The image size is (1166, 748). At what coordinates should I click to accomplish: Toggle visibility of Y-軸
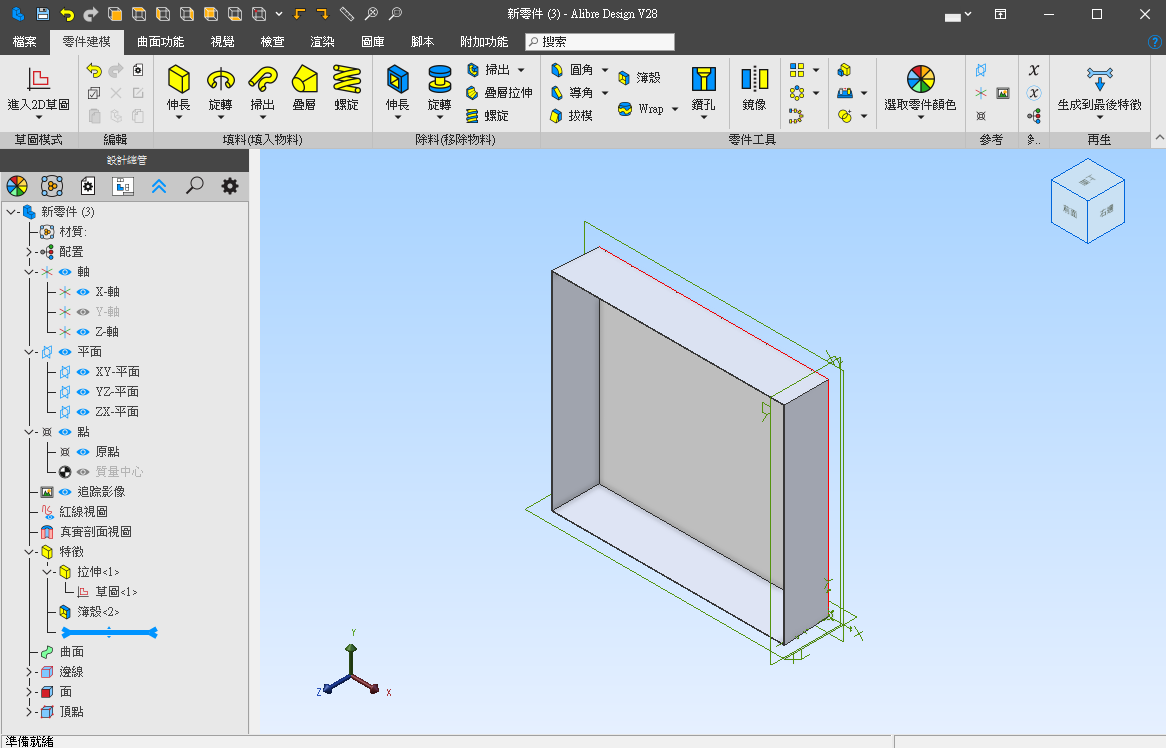pyautogui.click(x=83, y=312)
